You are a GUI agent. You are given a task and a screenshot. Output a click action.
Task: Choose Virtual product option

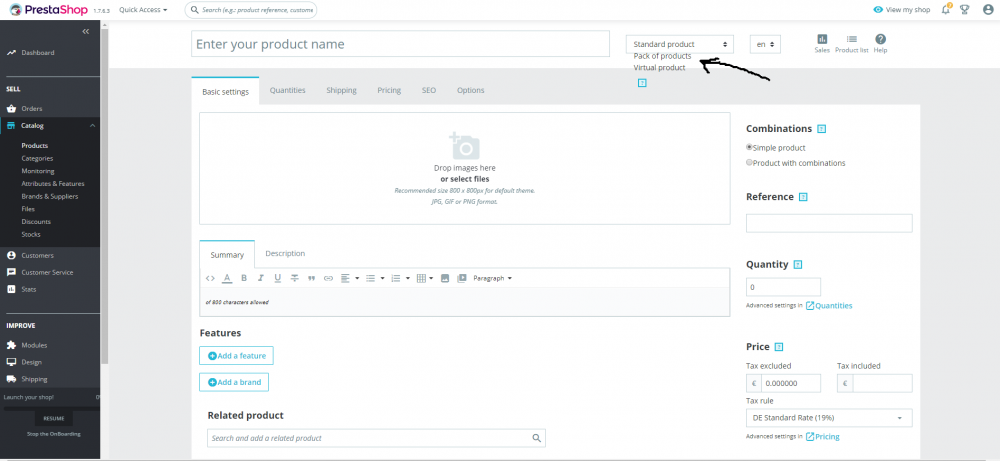659,68
